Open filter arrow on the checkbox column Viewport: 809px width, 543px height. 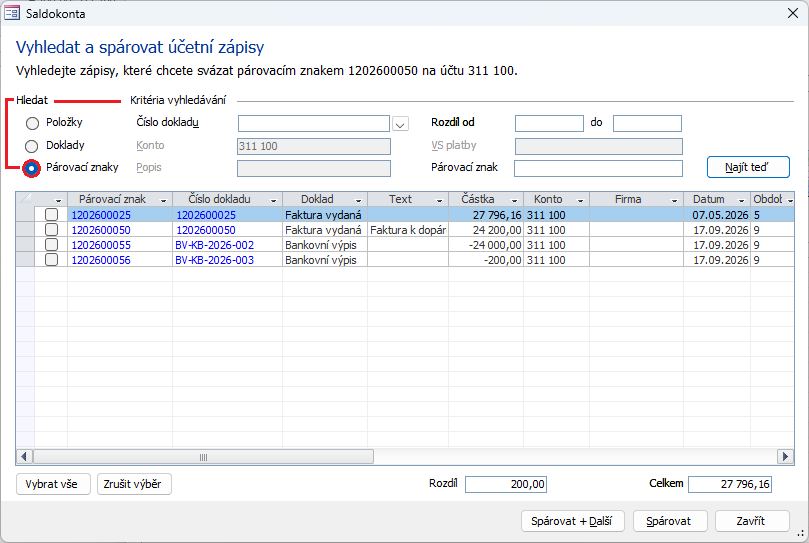(58, 200)
